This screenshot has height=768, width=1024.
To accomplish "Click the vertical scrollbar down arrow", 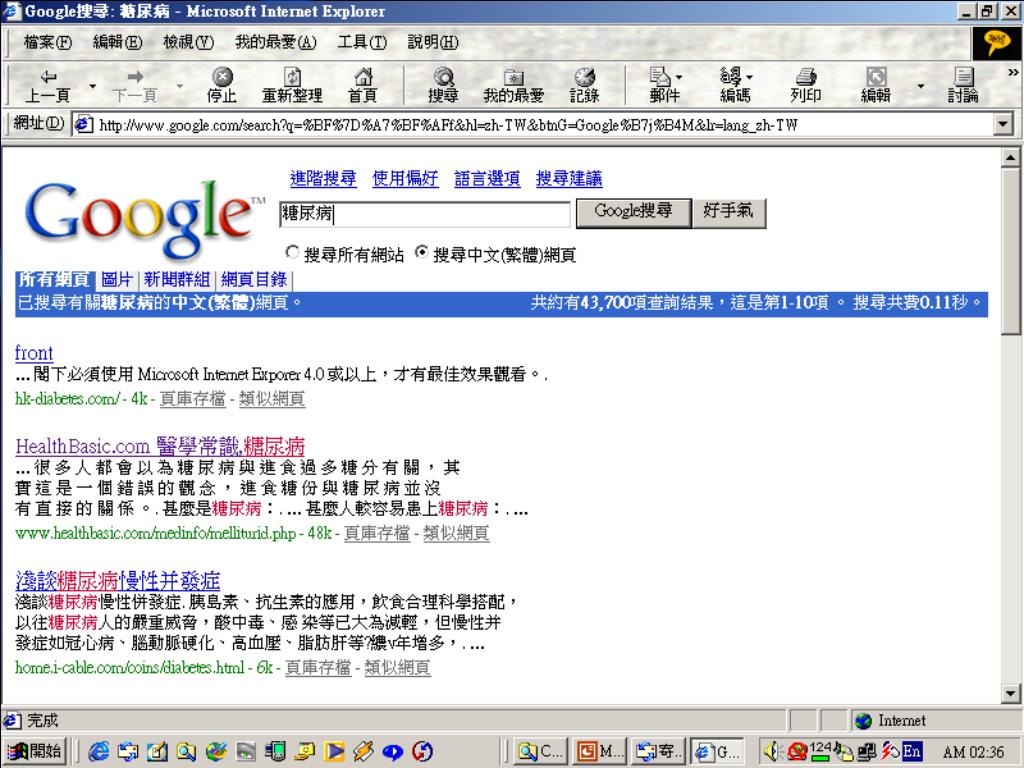I will tap(1010, 694).
